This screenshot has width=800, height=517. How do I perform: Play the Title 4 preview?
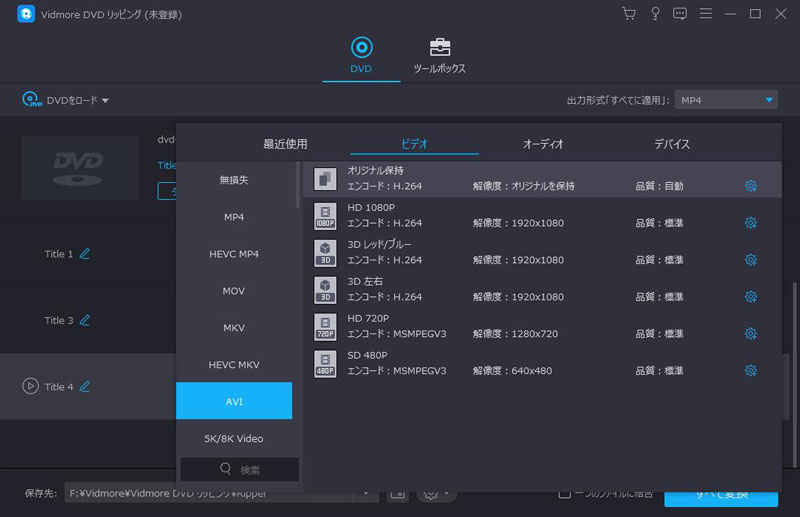point(30,386)
